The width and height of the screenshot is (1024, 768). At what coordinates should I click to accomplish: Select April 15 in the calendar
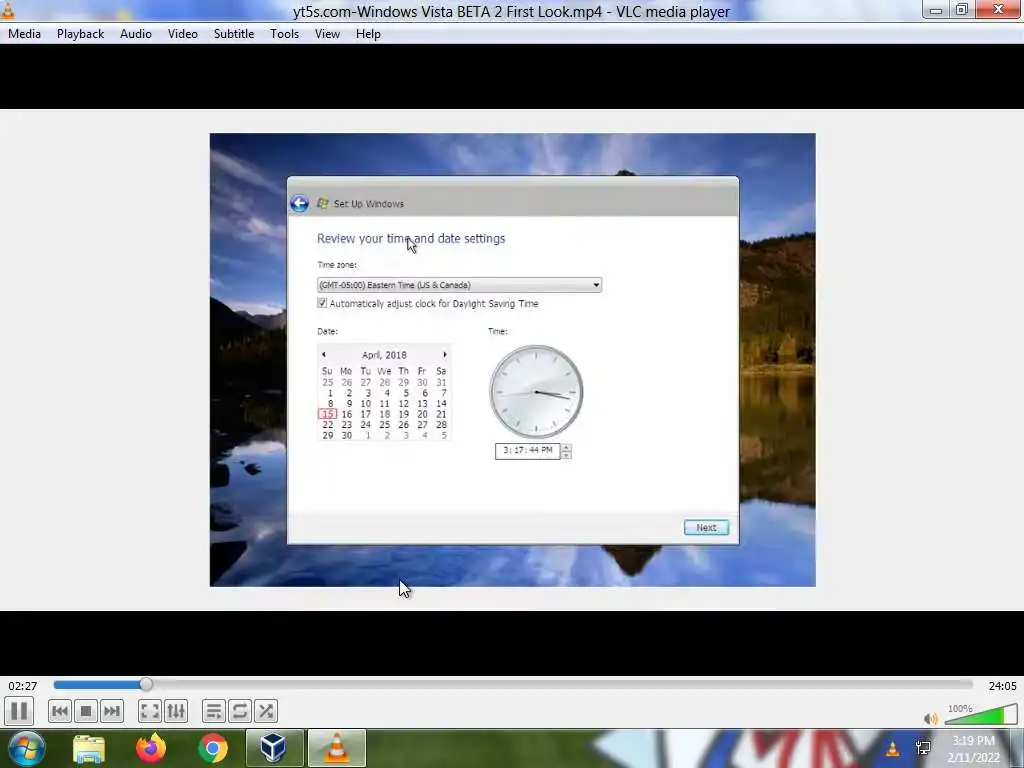point(328,414)
